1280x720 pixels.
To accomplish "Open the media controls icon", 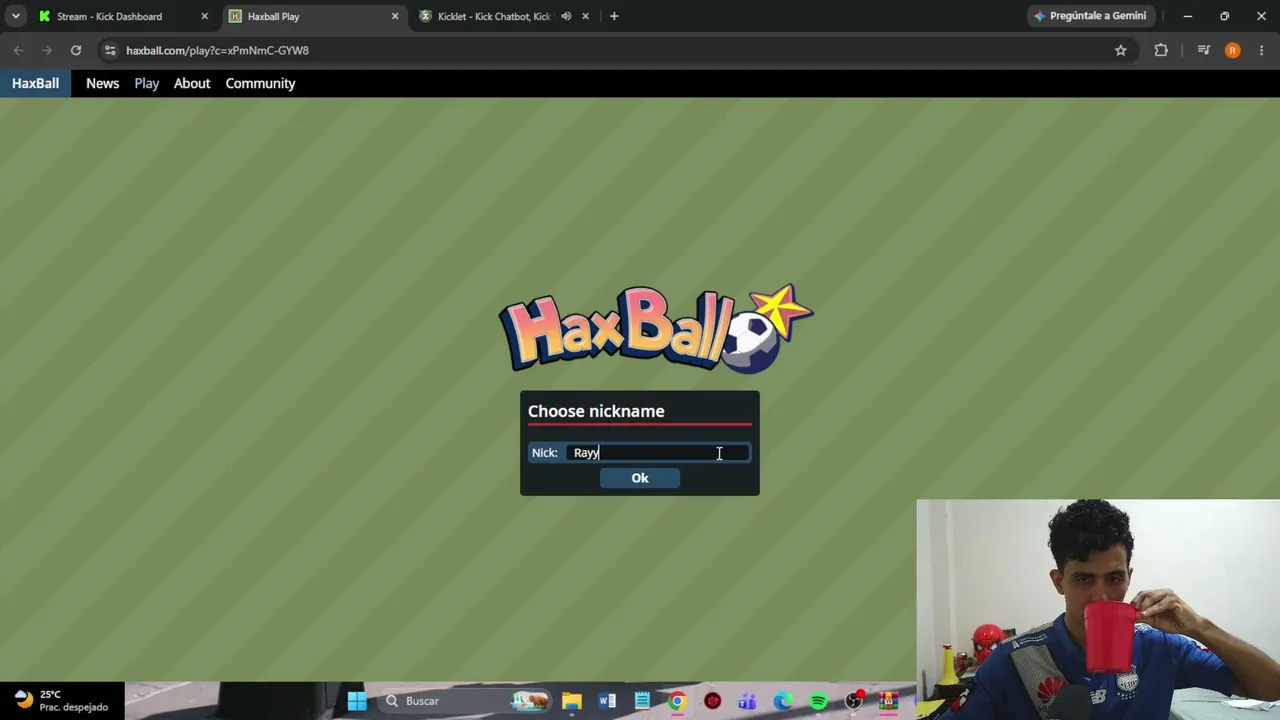I will point(1204,50).
